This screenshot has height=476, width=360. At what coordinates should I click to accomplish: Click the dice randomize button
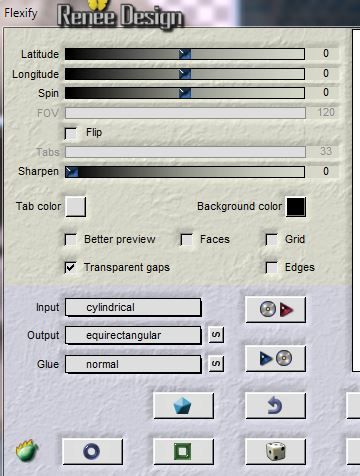(x=275, y=452)
